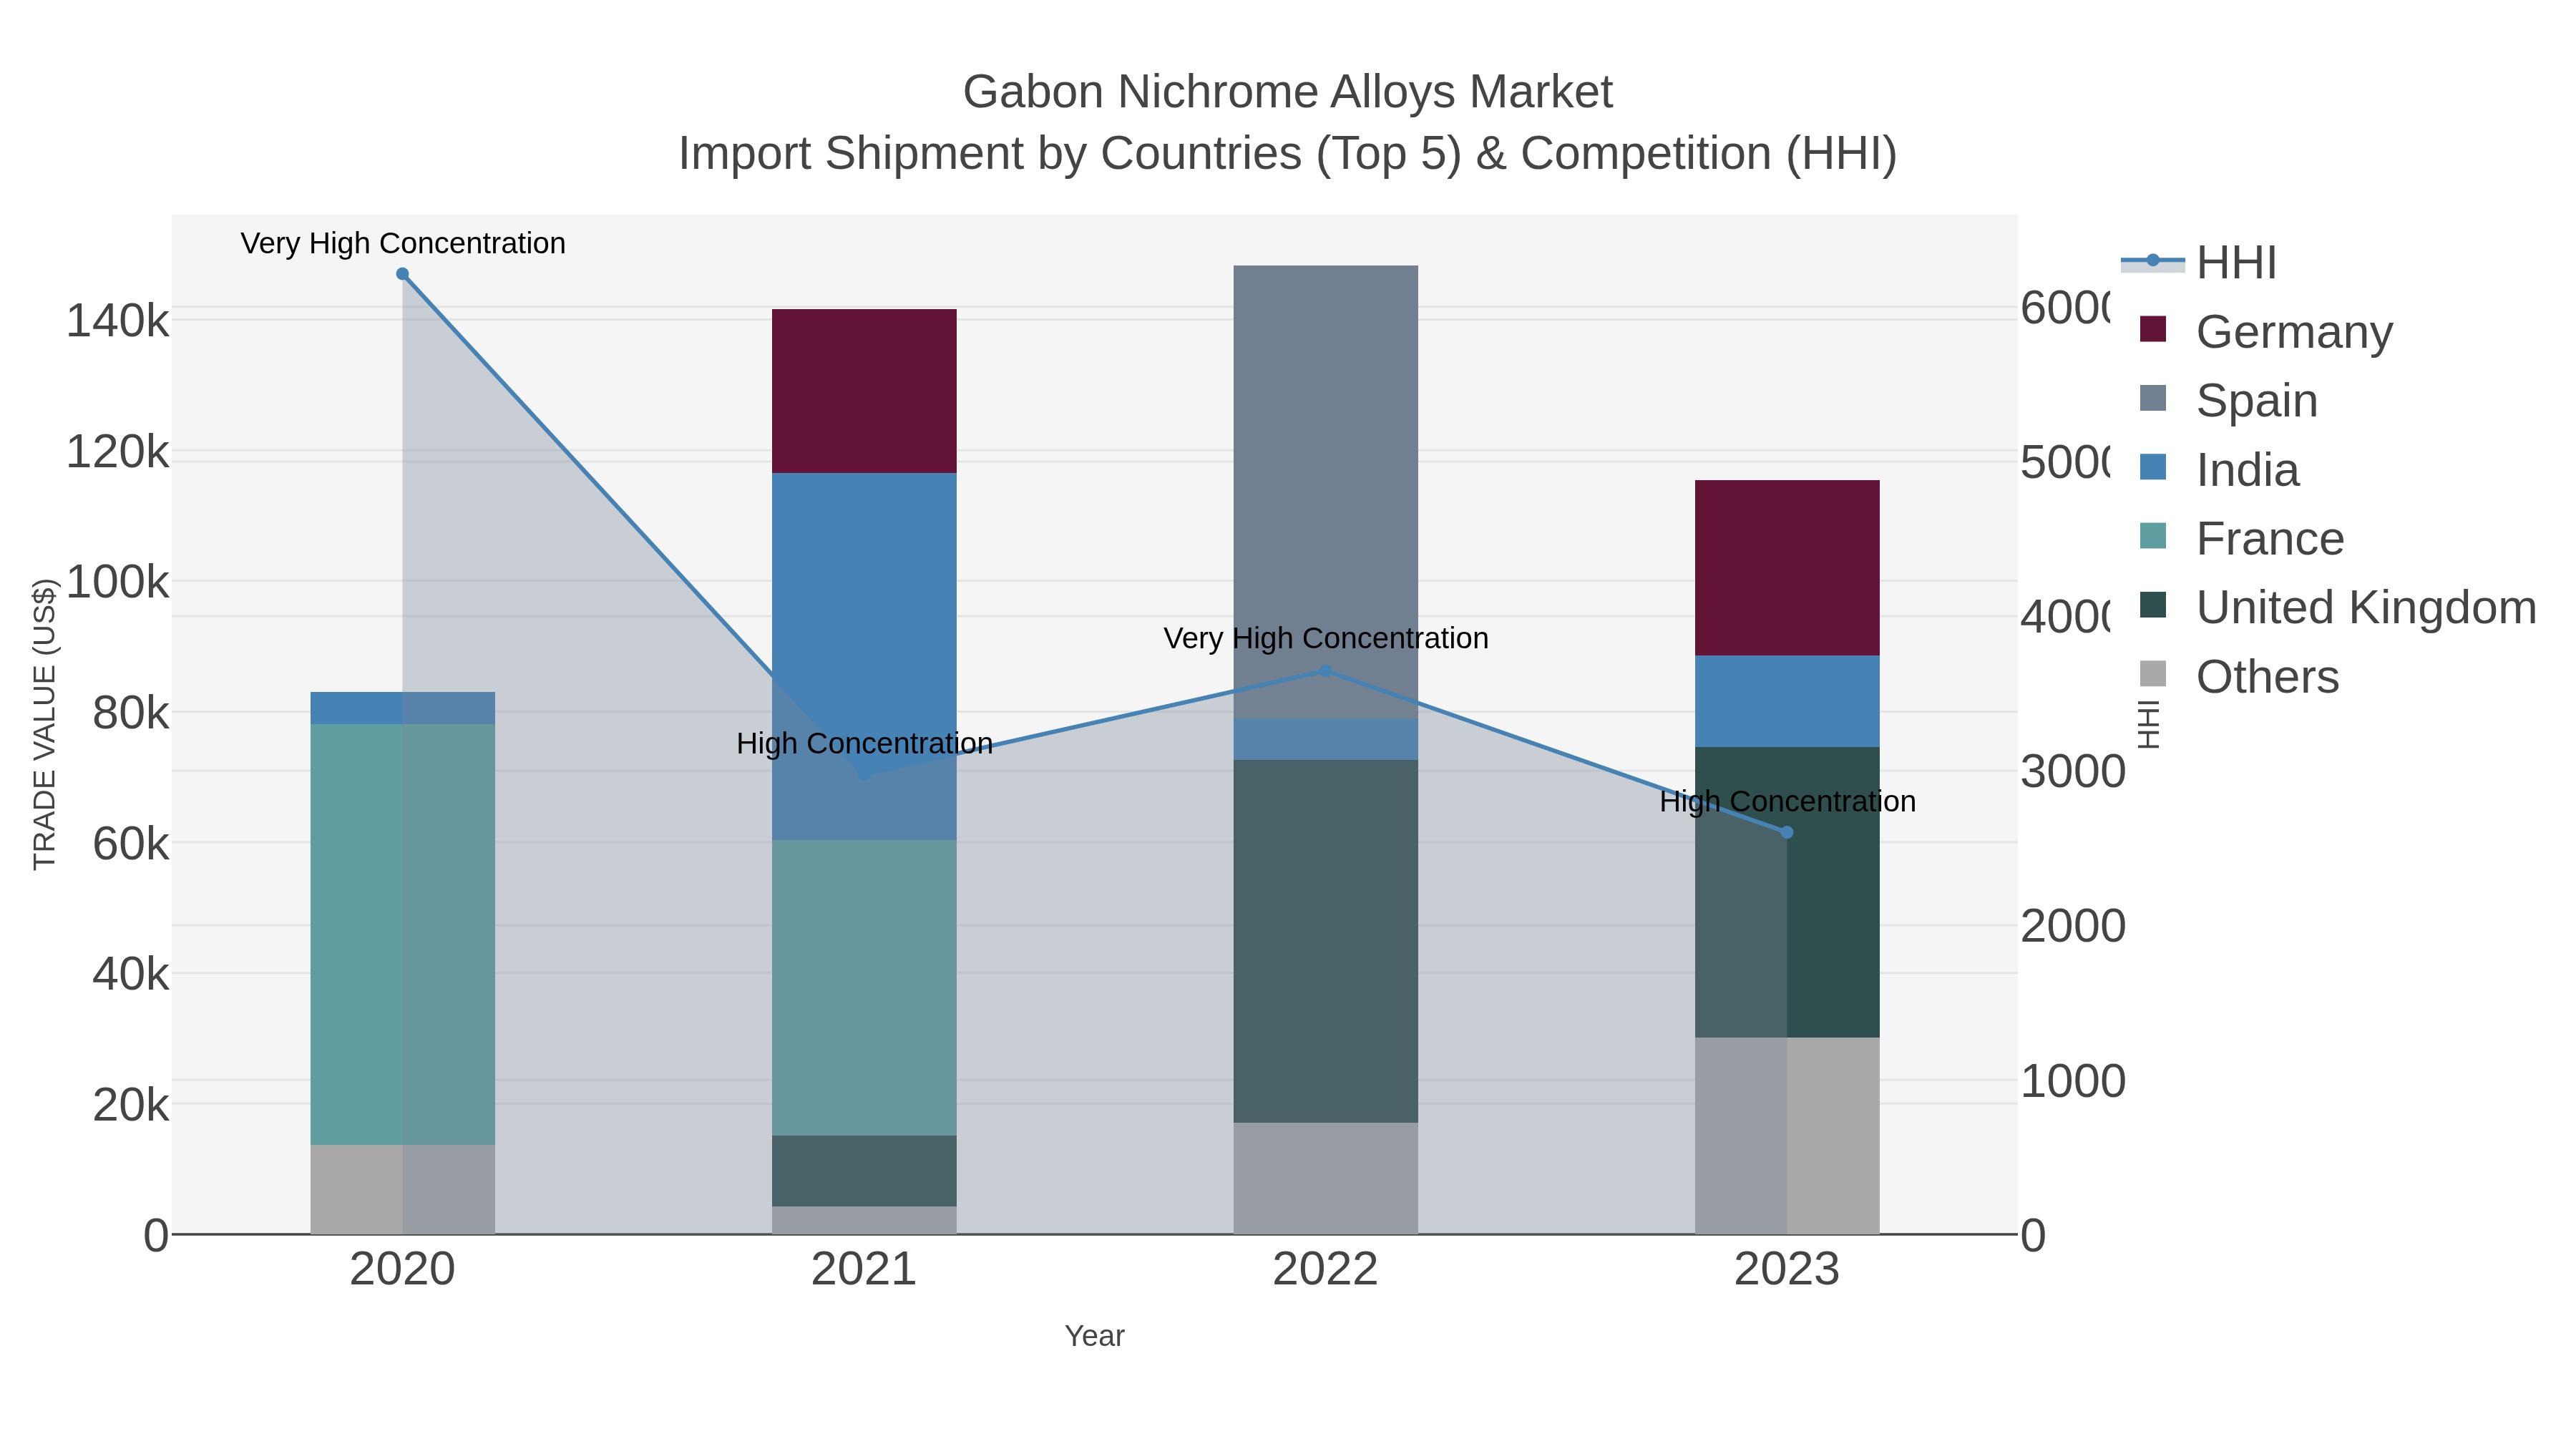Click the Germany segment of the 2023 bar
Viewport: 2576px width, 1449px height.
[1787, 568]
